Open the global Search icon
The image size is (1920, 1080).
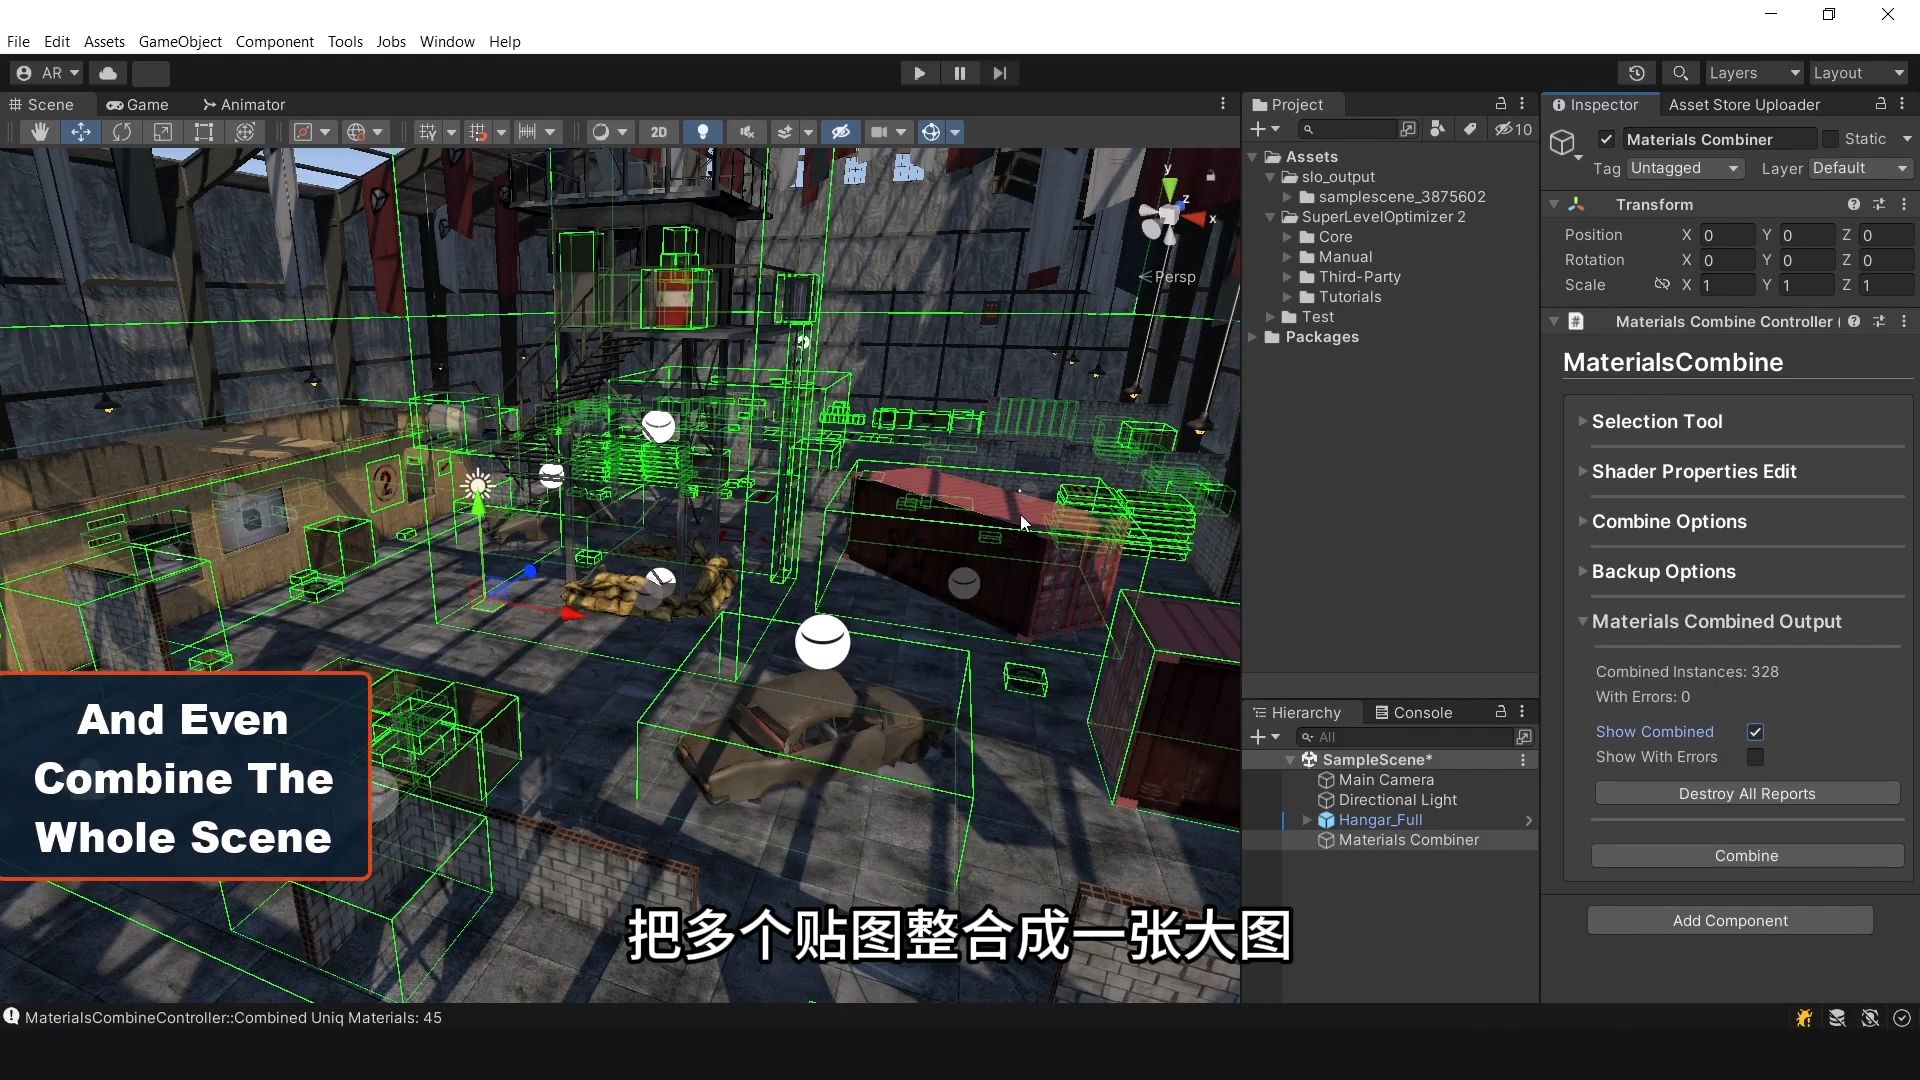1681,73
